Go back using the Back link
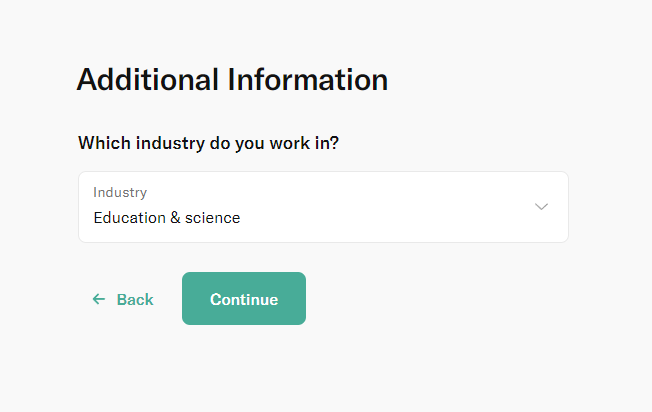 pos(123,299)
